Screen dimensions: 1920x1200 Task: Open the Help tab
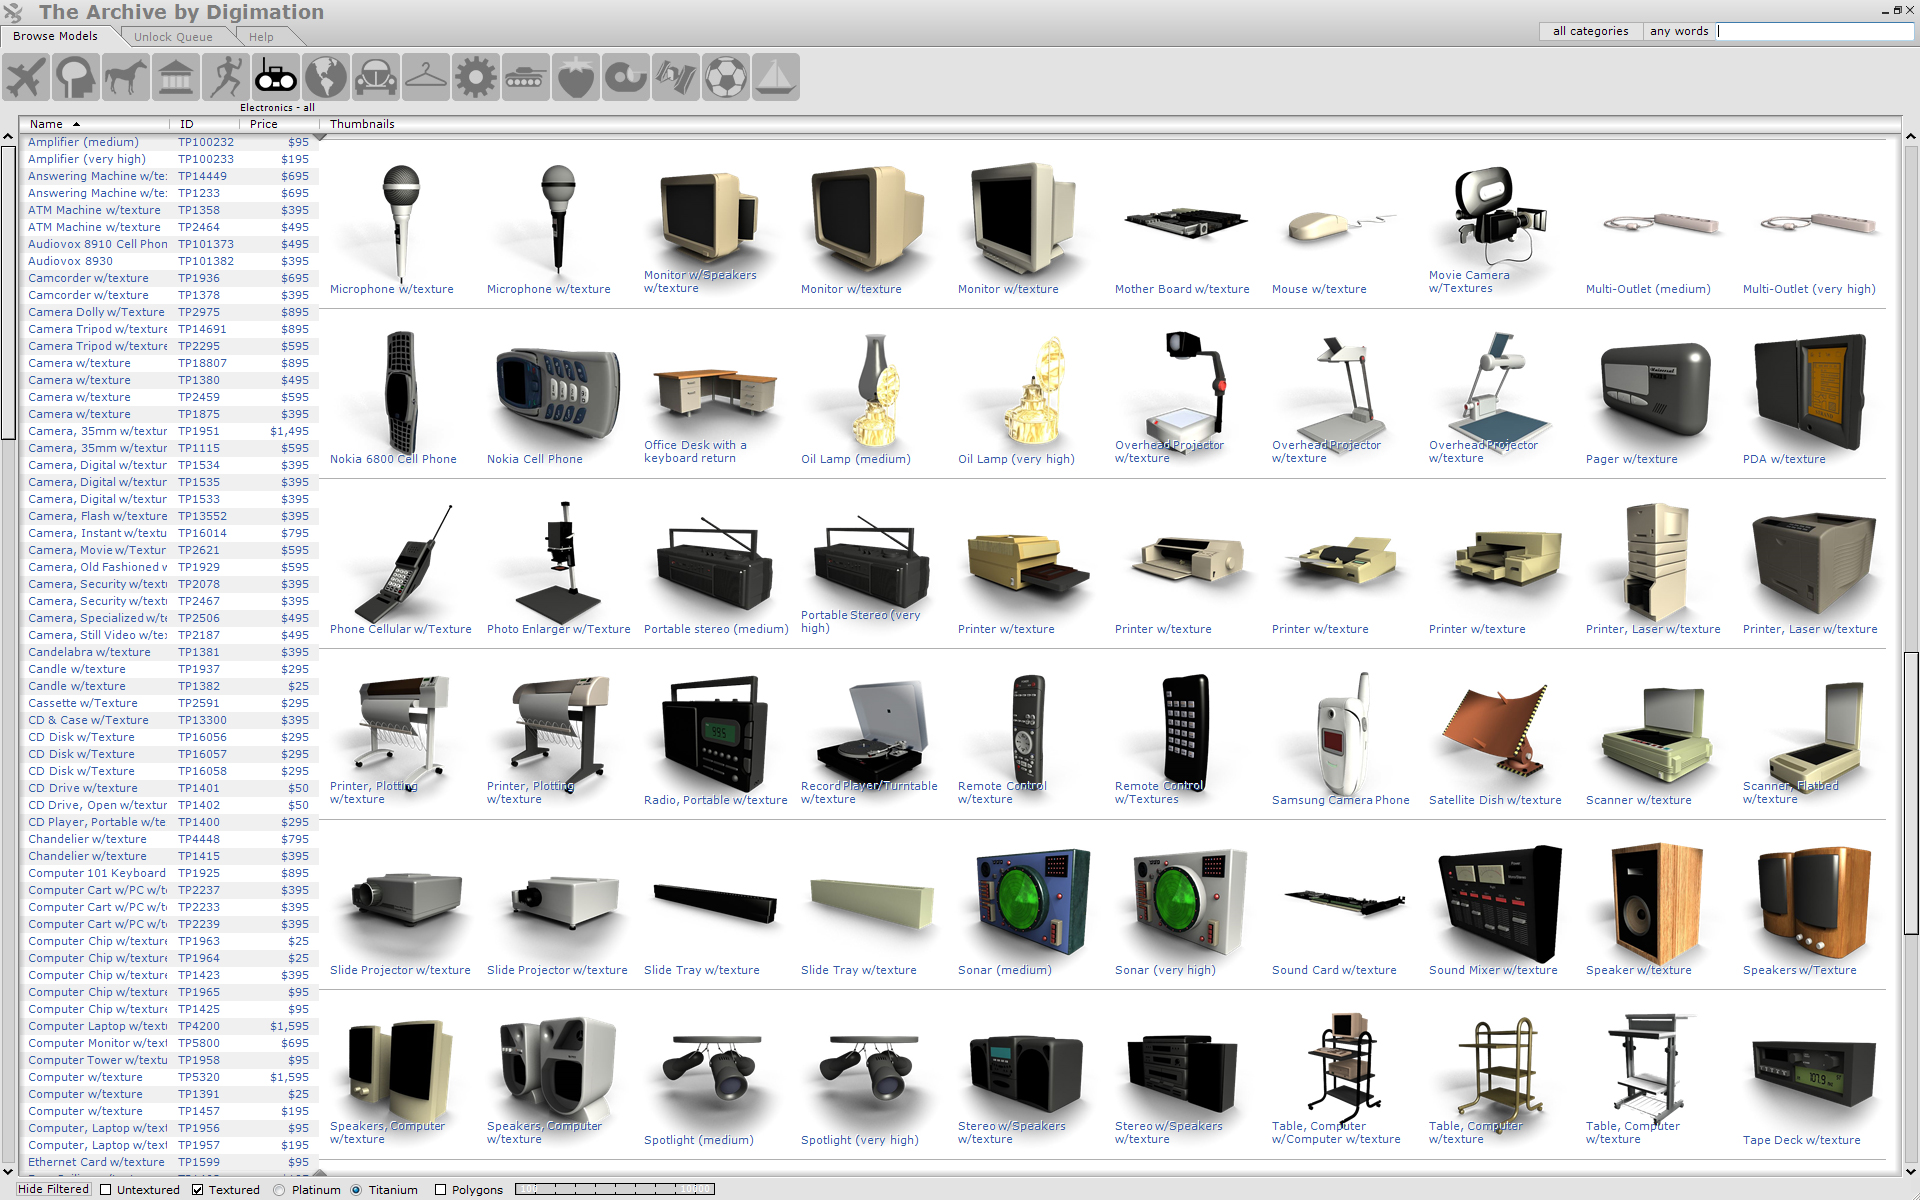(261, 37)
